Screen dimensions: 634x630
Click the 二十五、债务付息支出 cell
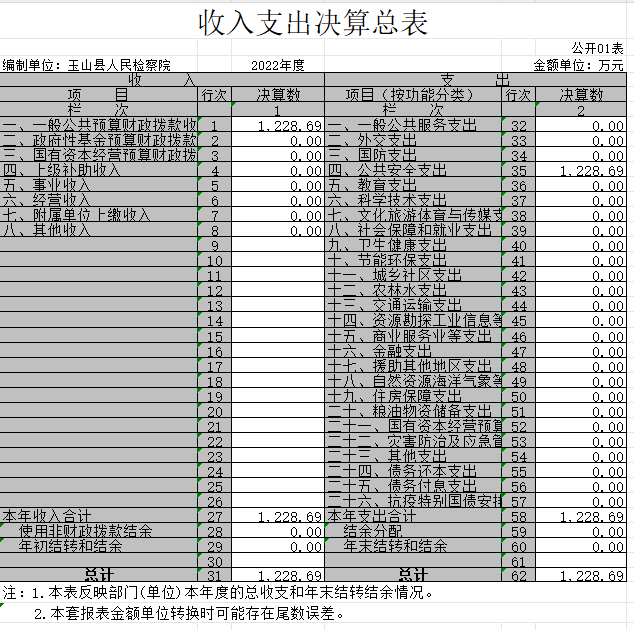(413, 485)
